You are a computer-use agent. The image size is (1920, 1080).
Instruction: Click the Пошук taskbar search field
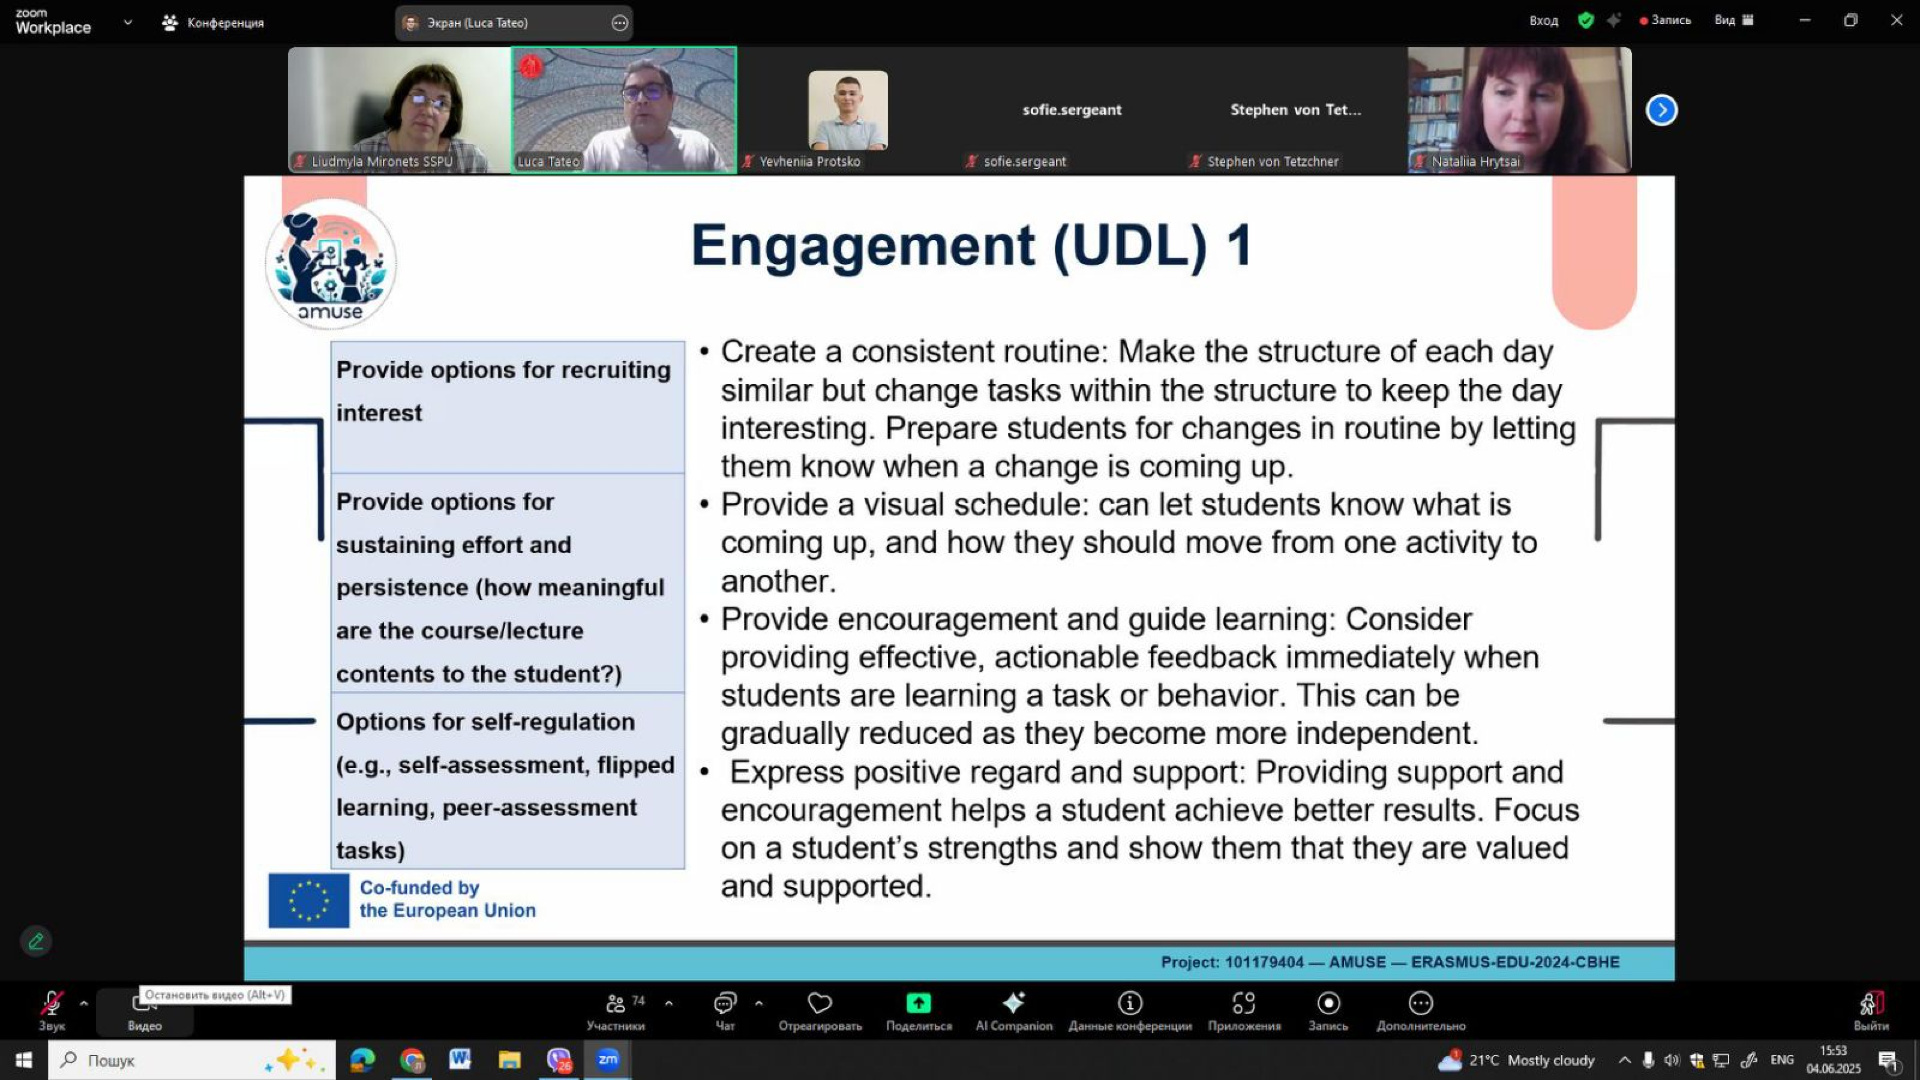192,1060
